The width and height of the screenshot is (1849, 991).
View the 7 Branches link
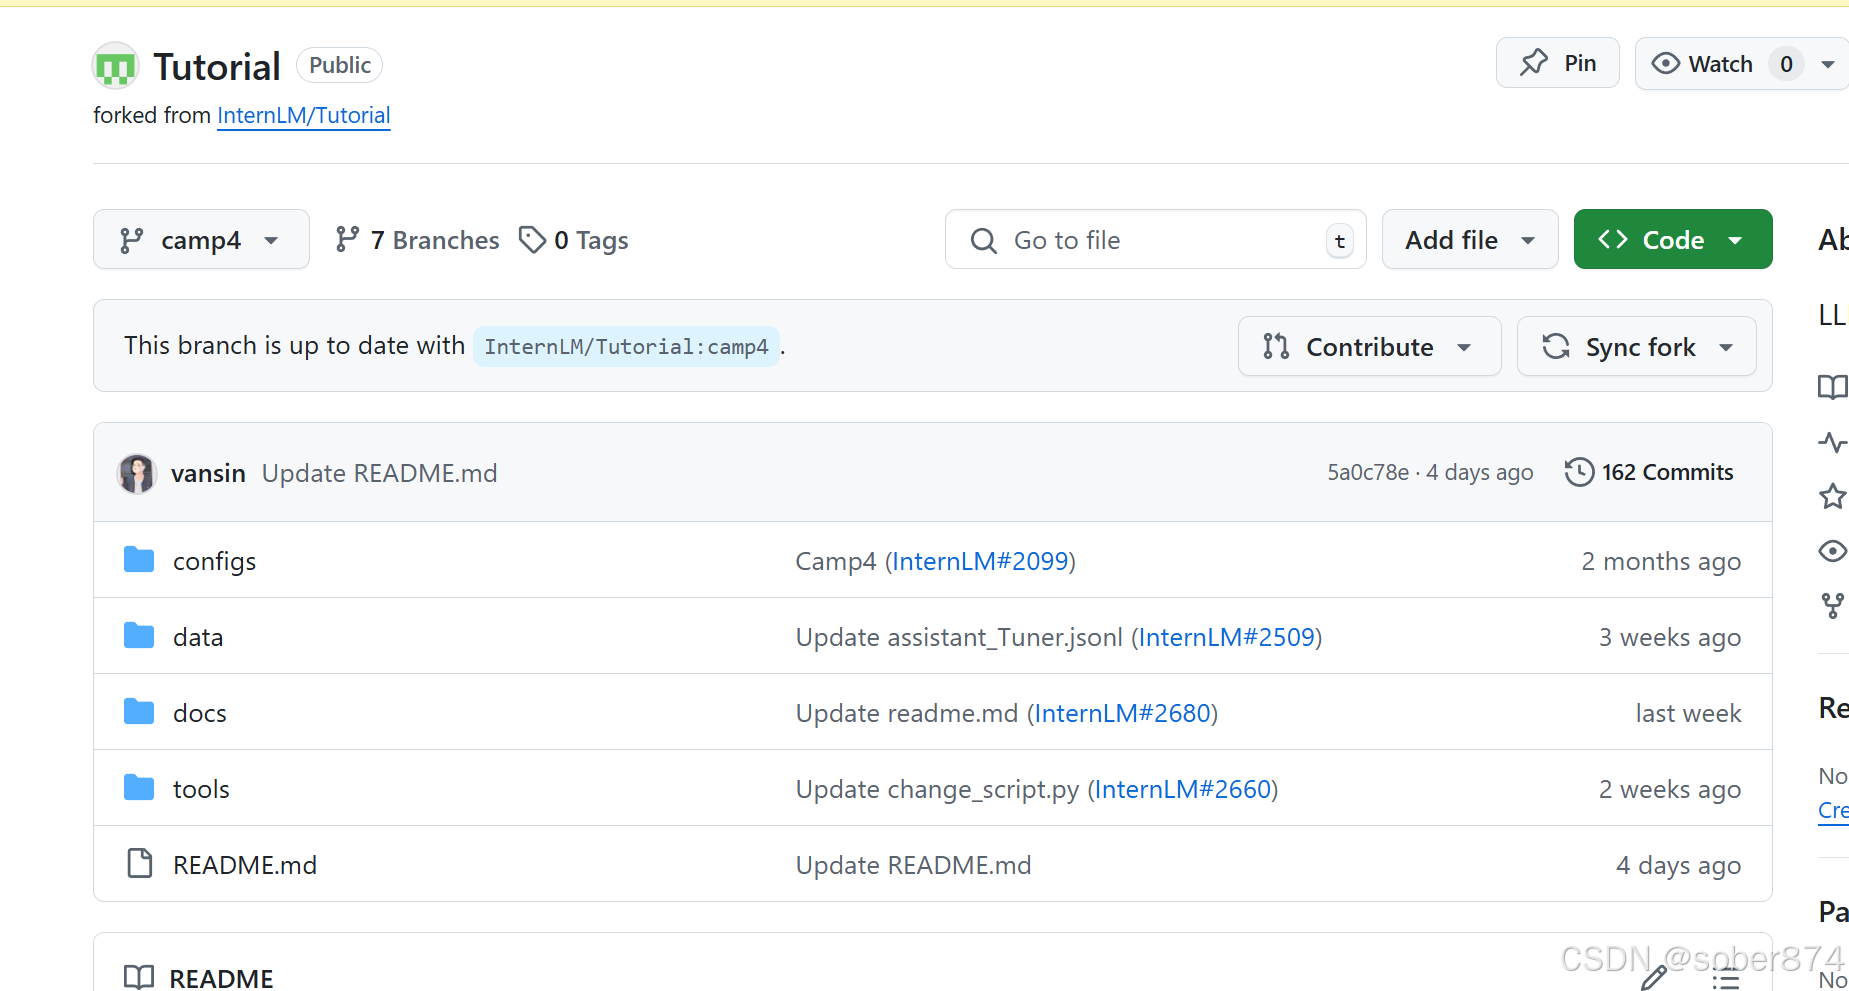417,240
